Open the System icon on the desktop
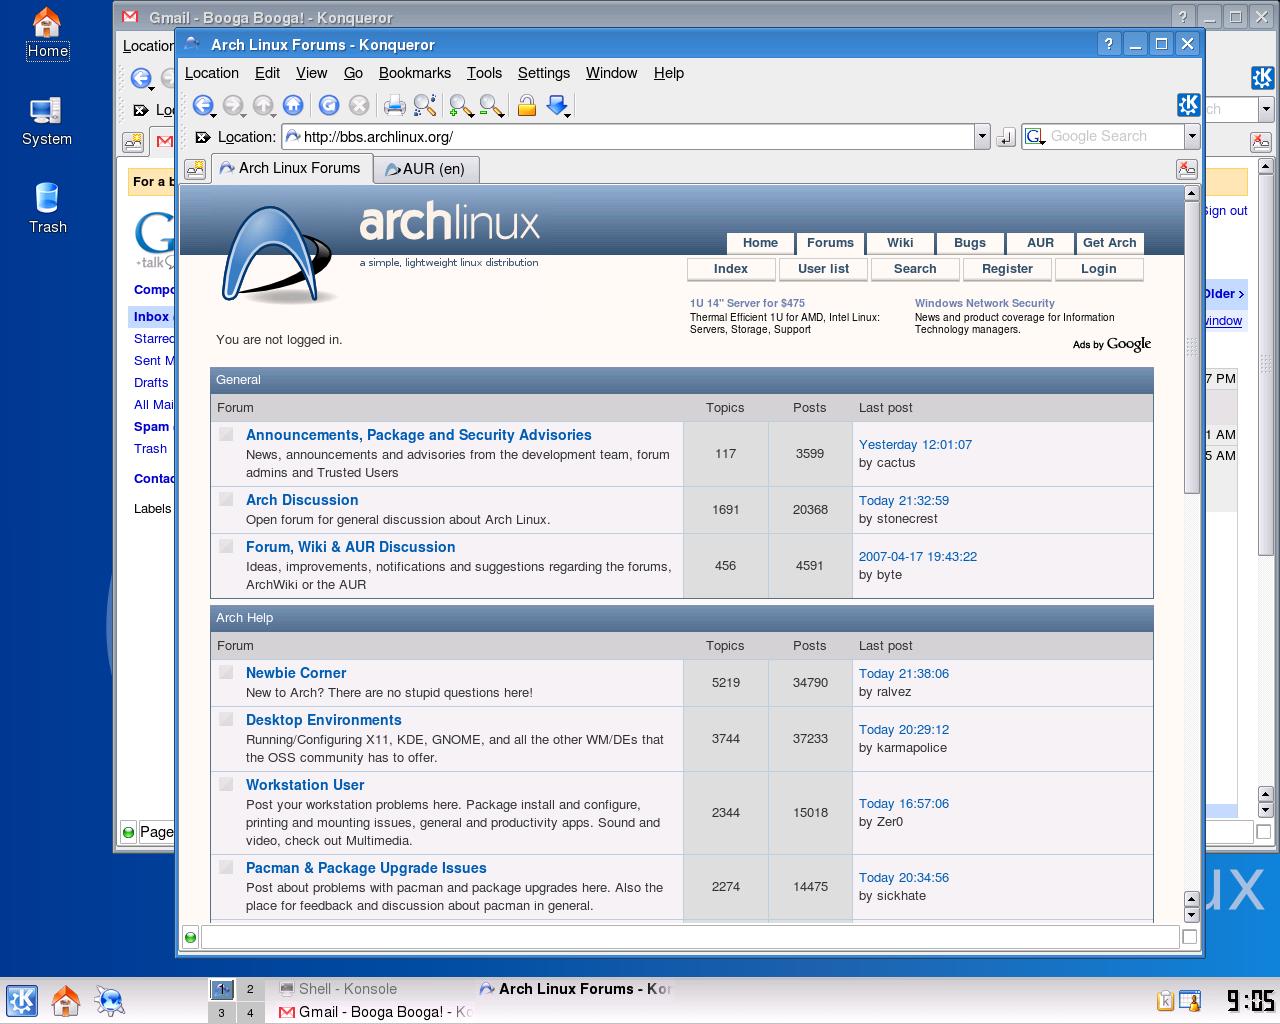The height and width of the screenshot is (1024, 1280). [x=47, y=121]
